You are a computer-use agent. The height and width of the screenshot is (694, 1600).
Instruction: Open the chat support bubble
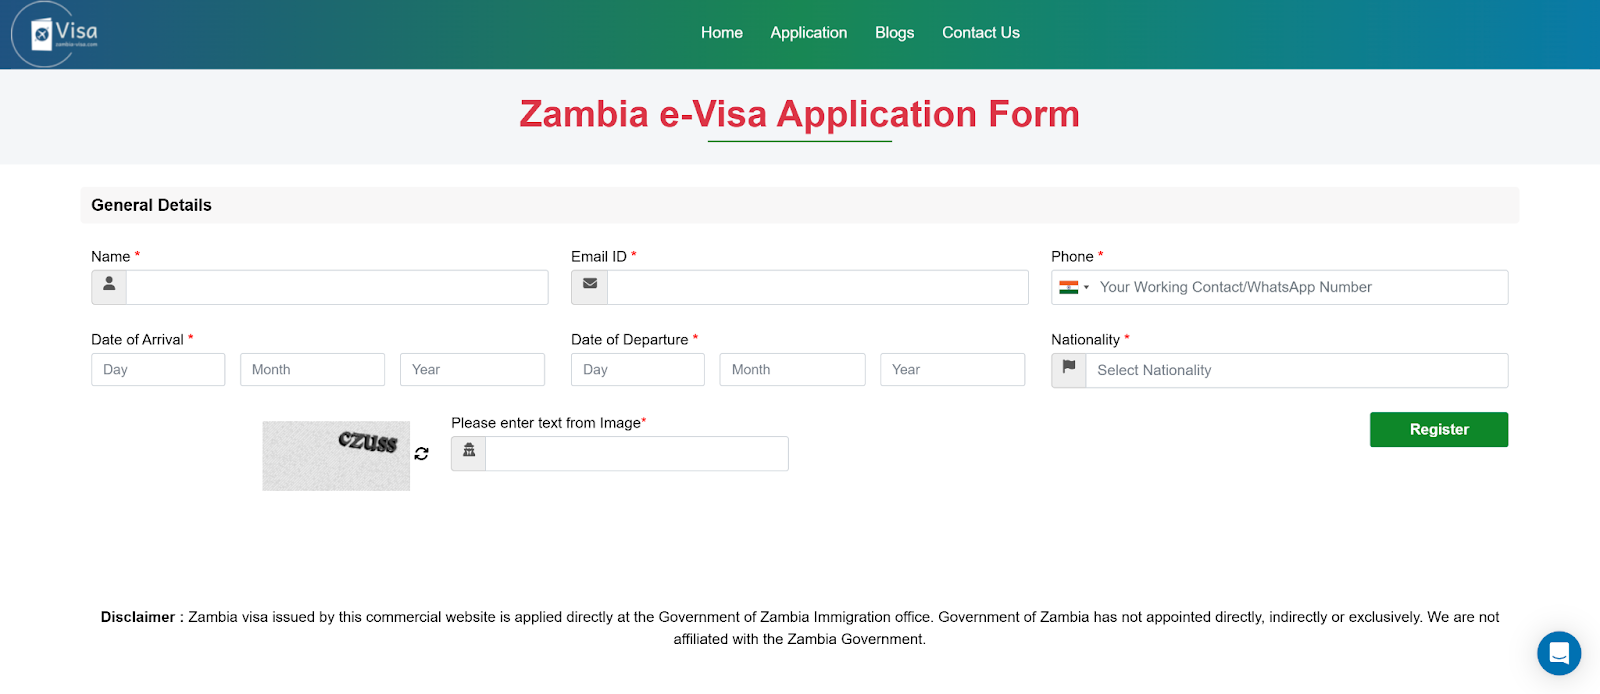click(1558, 654)
